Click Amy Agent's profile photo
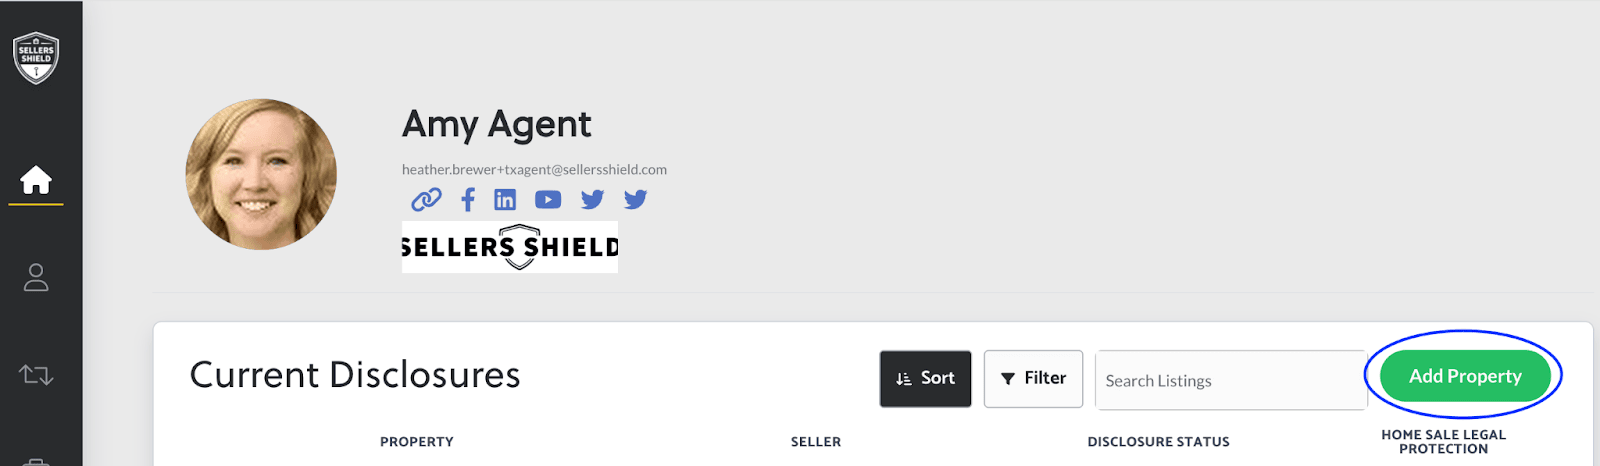 pos(261,174)
